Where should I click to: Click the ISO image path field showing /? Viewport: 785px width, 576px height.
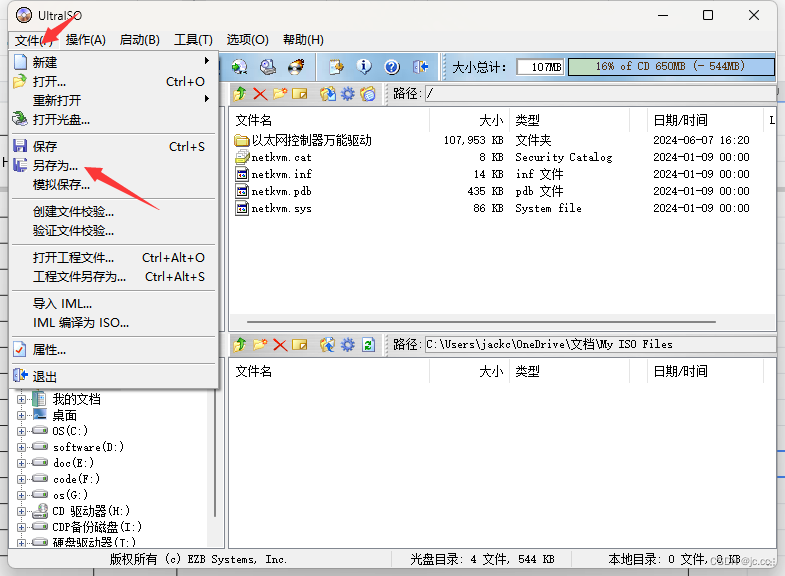[600, 94]
